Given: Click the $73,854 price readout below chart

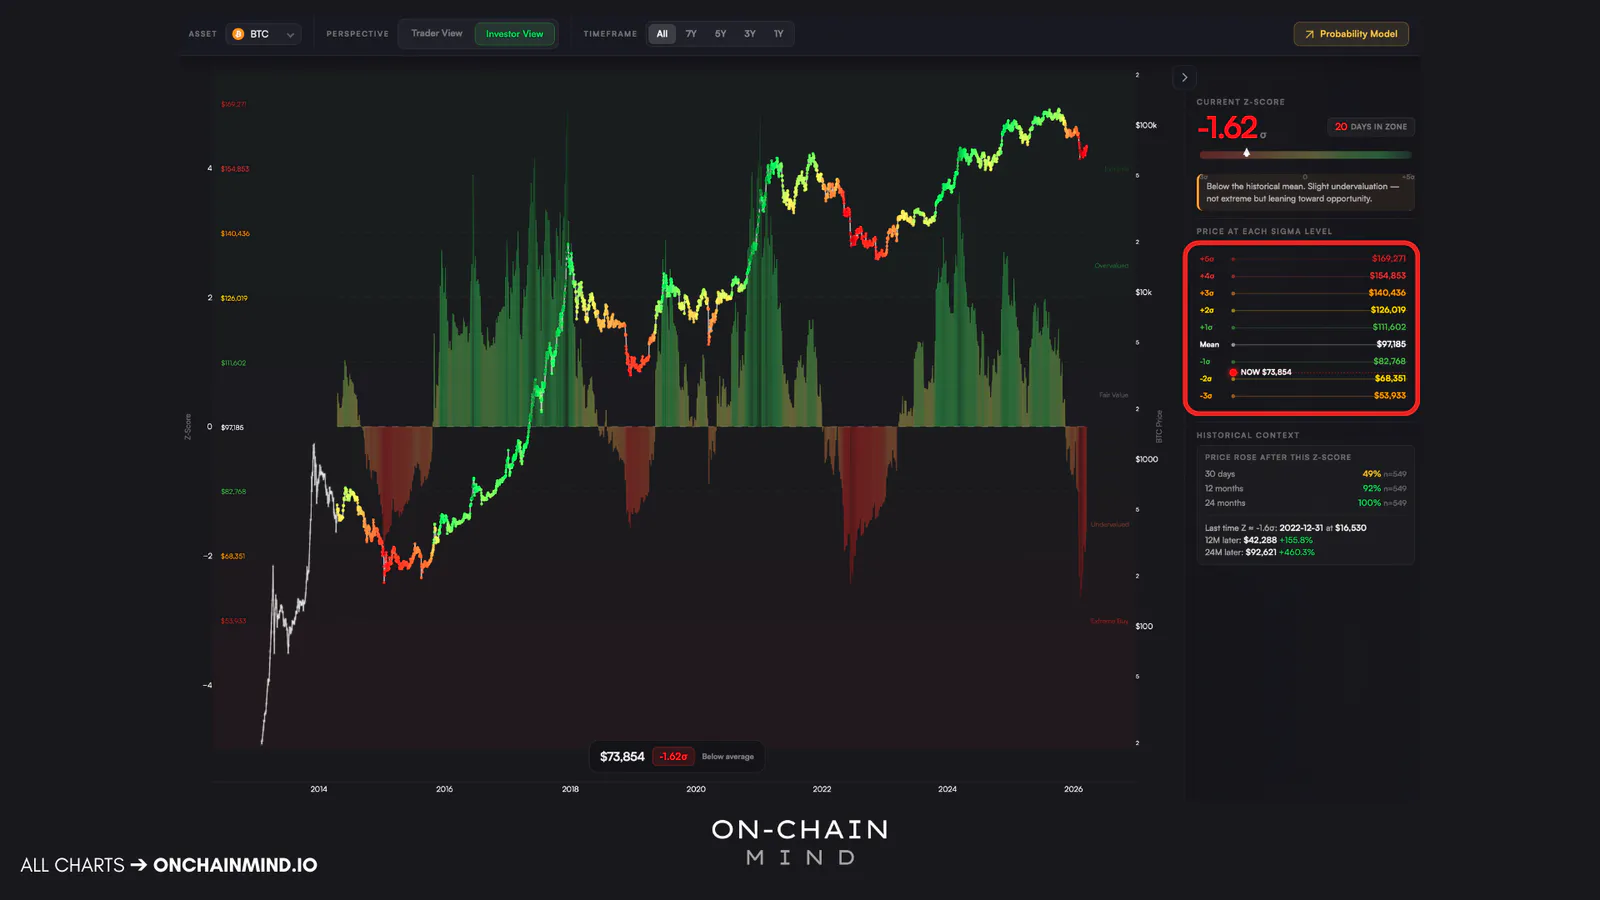Looking at the screenshot, I should [x=622, y=757].
